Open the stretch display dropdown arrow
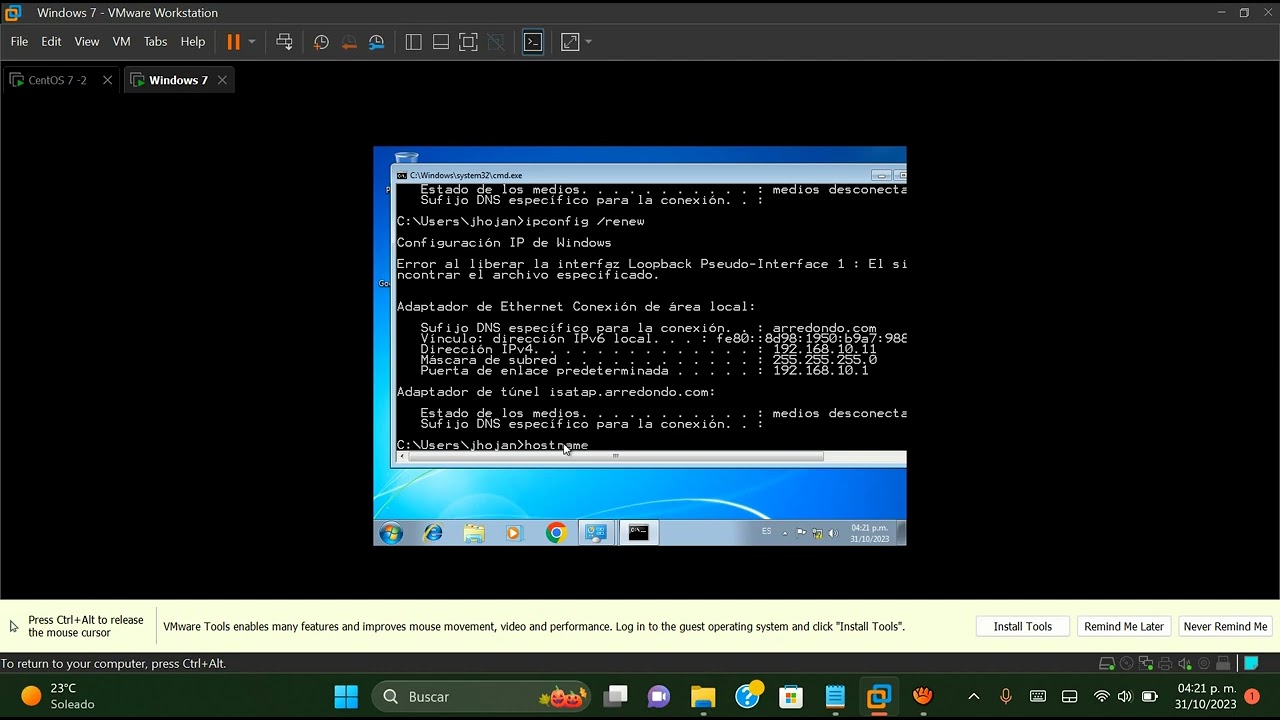This screenshot has width=1280, height=720. 588,42
